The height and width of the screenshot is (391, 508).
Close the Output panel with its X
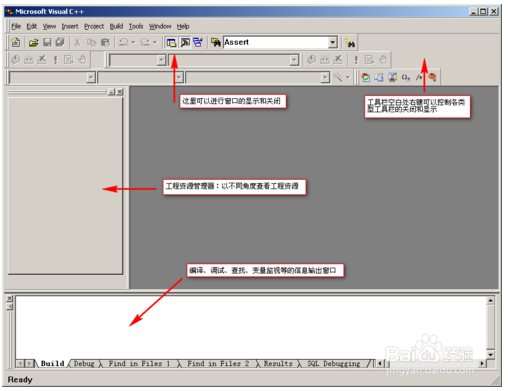pyautogui.click(x=10, y=298)
